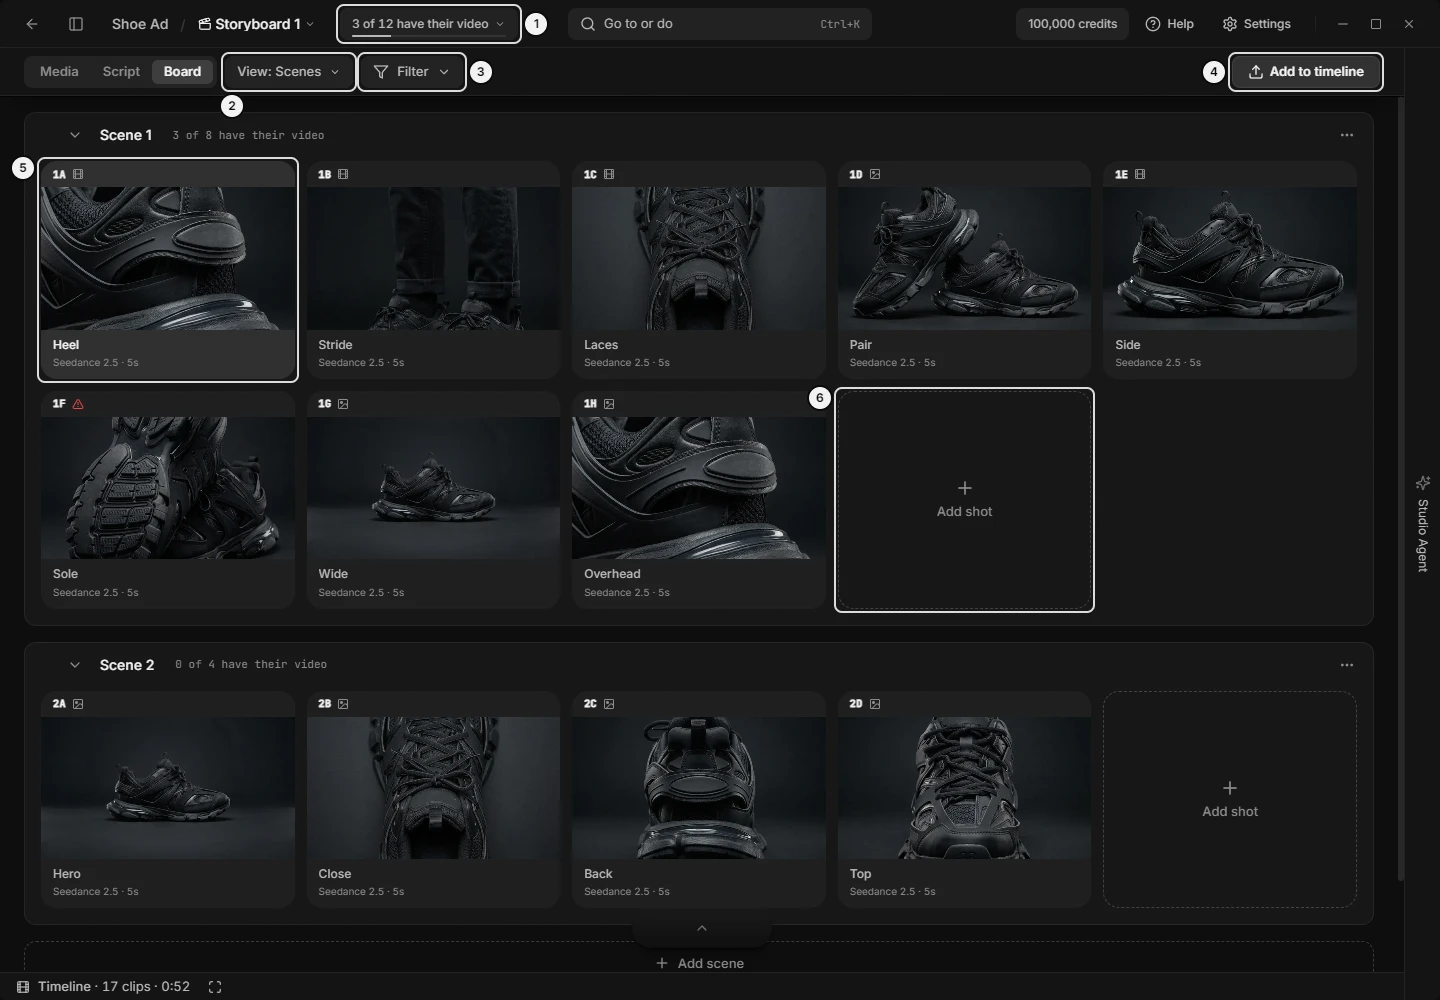The height and width of the screenshot is (1000, 1440).
Task: Collapse the Scene 2 chevron
Action: click(74, 665)
